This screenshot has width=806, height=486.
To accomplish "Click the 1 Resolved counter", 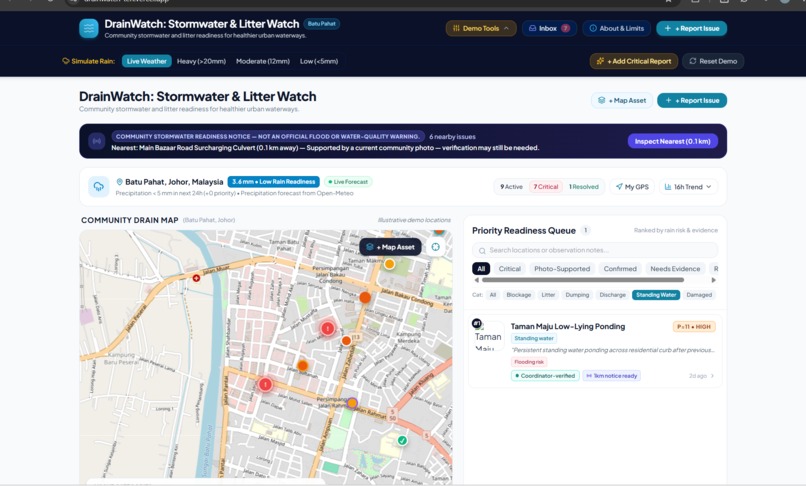I will click(583, 187).
